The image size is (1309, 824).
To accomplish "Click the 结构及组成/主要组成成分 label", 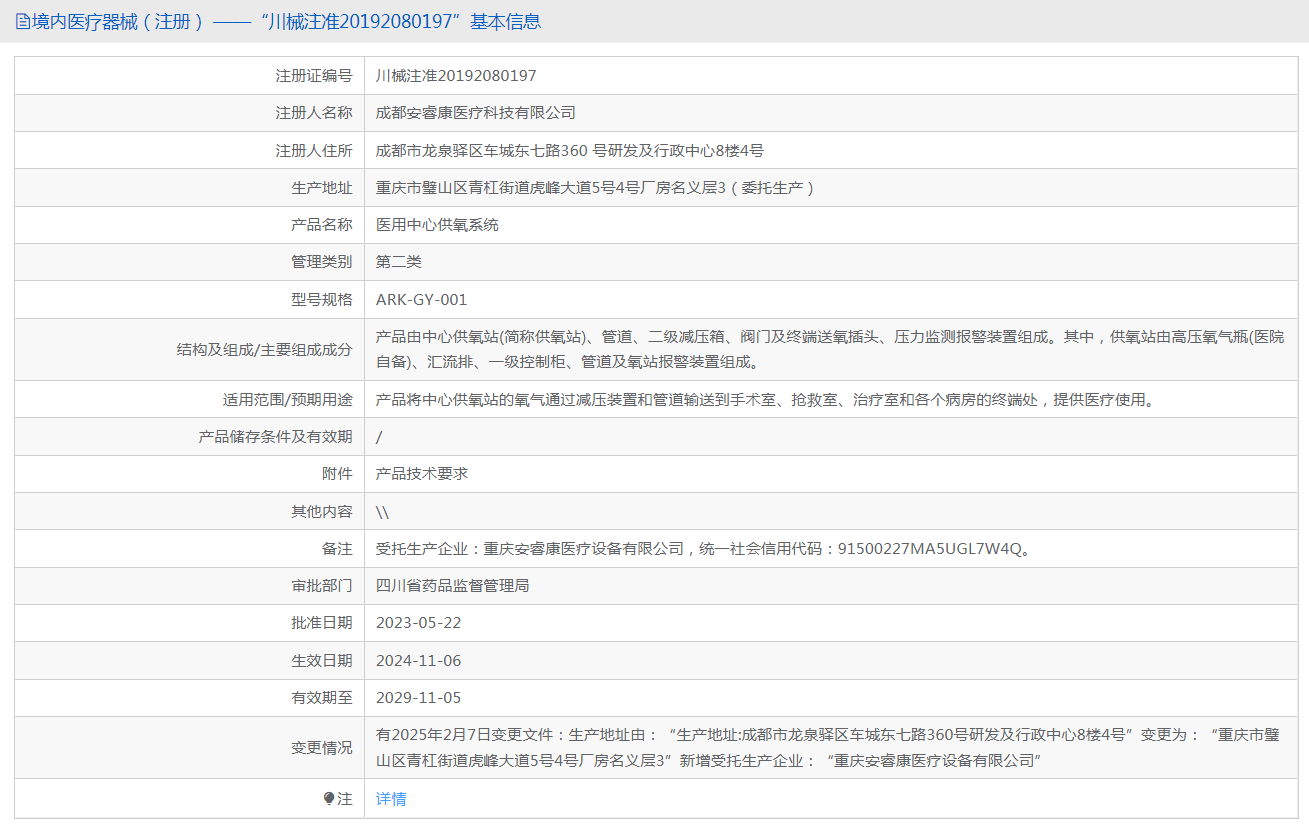I will pos(264,349).
